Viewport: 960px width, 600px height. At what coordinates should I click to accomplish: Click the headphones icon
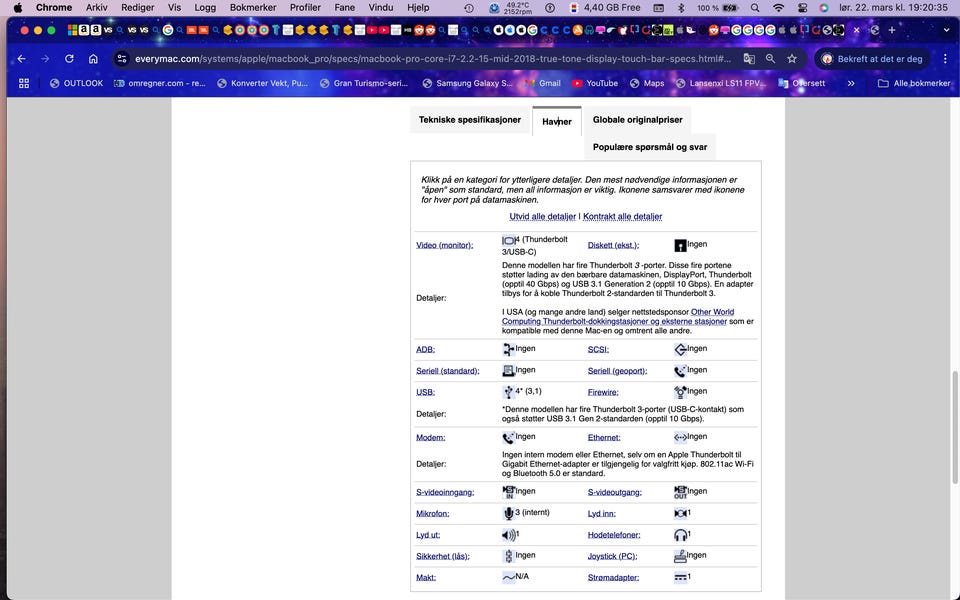pos(680,535)
